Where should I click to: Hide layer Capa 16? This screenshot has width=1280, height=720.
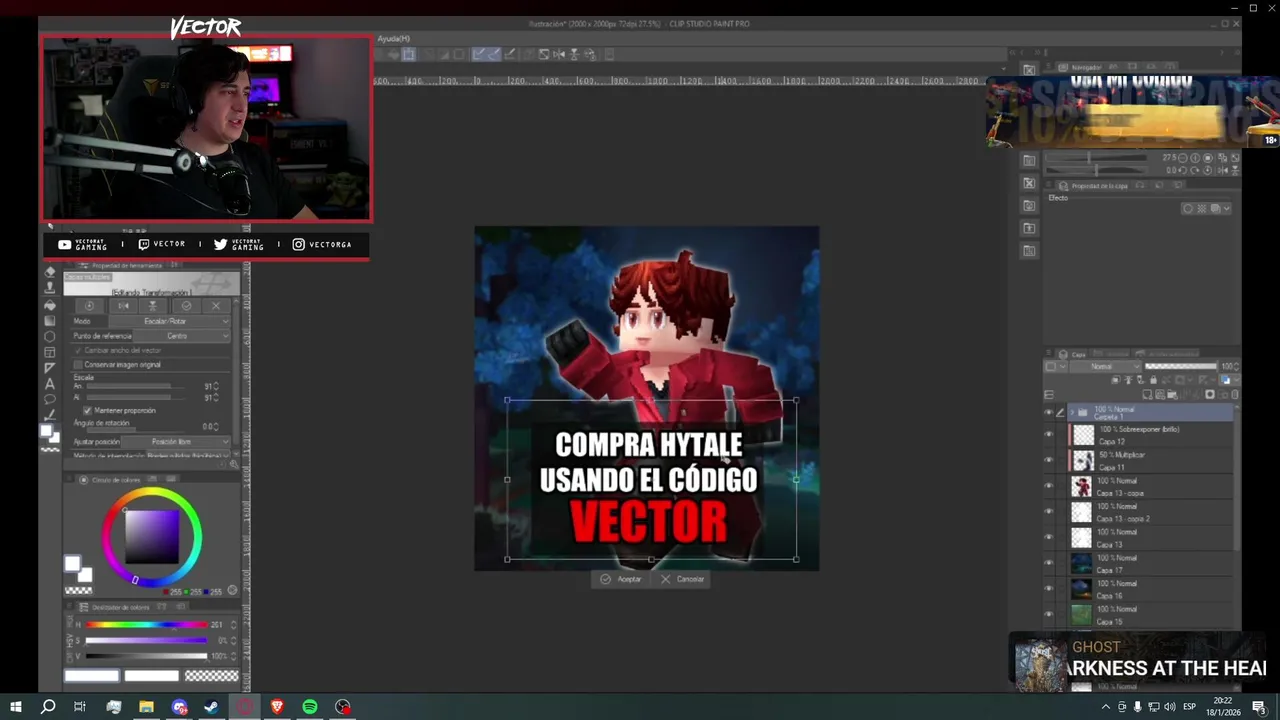pos(1049,588)
